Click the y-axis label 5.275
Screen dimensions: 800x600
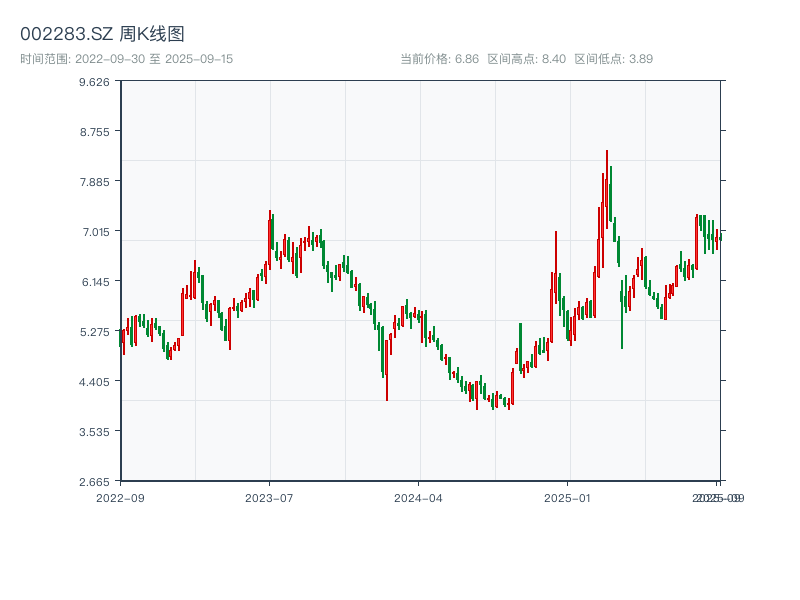point(94,332)
